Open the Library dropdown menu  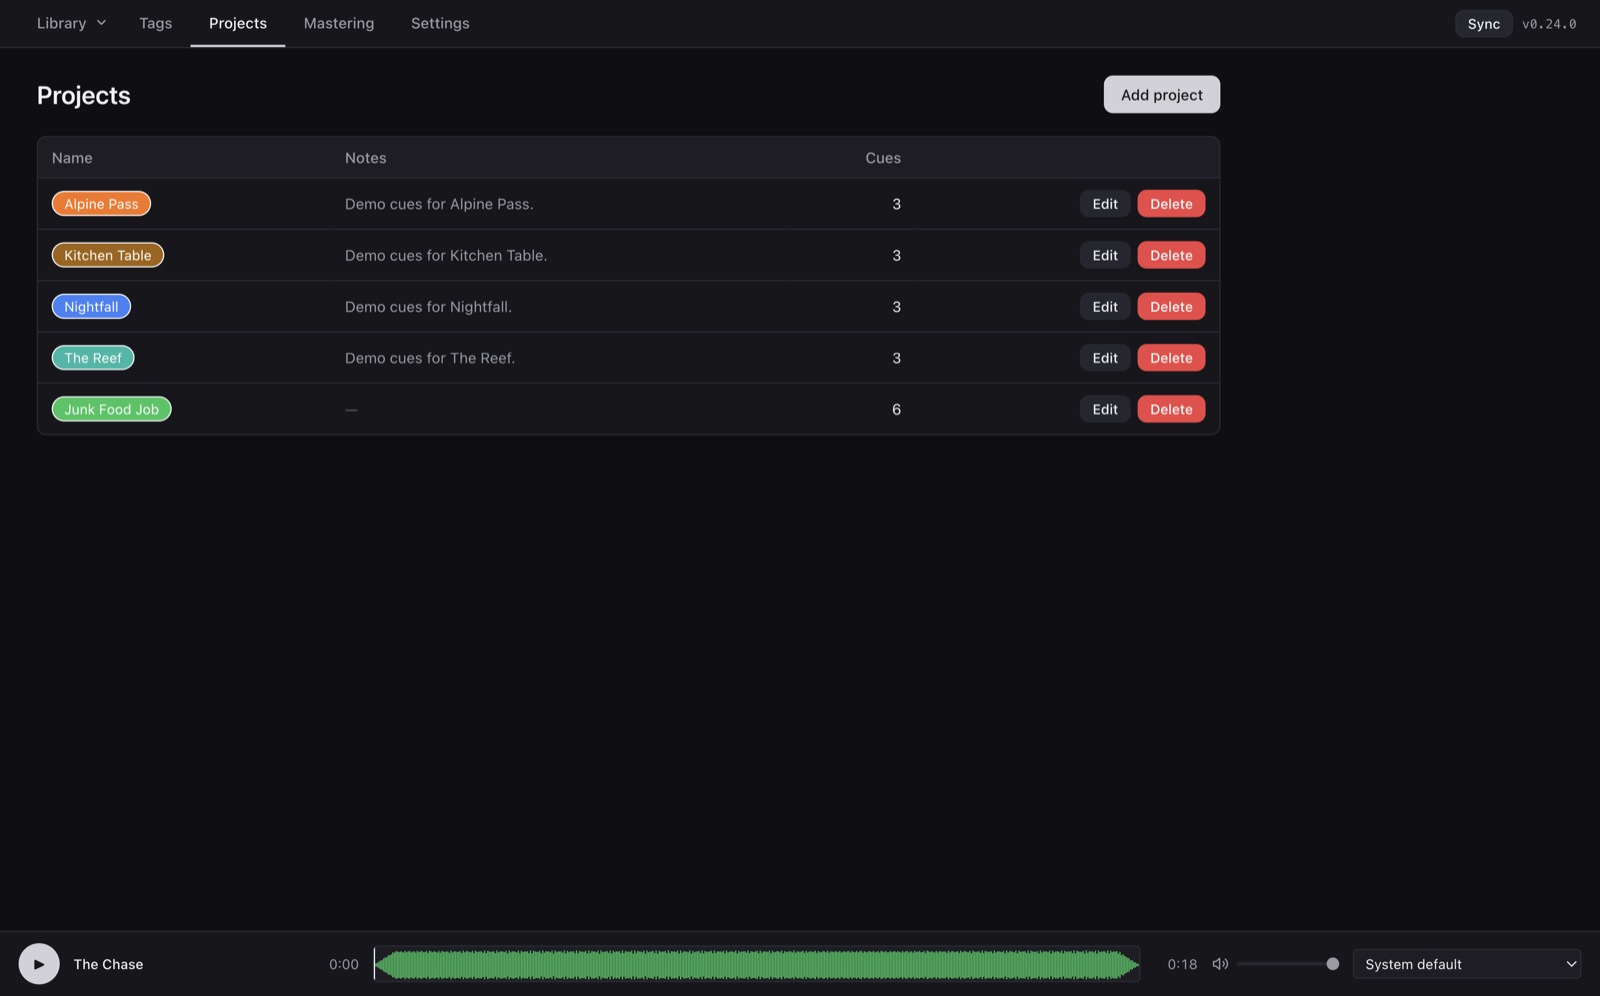71,23
